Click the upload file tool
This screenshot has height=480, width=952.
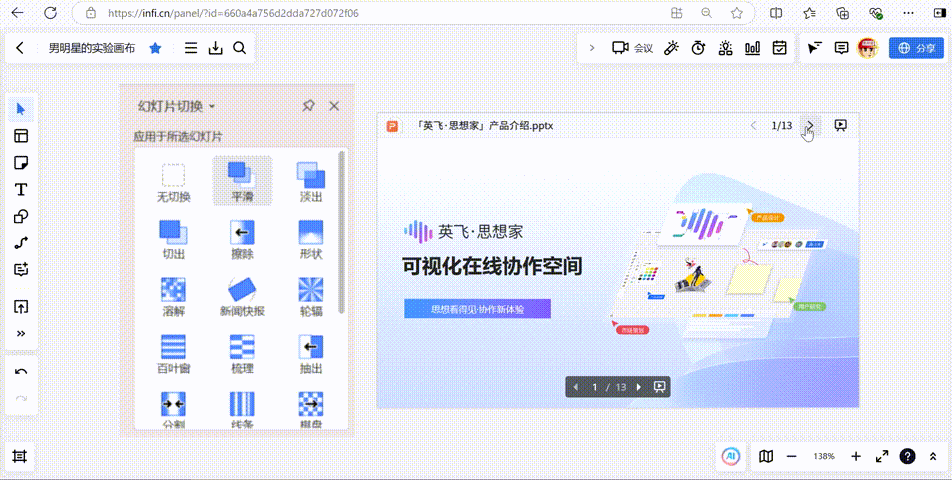pyautogui.click(x=21, y=306)
